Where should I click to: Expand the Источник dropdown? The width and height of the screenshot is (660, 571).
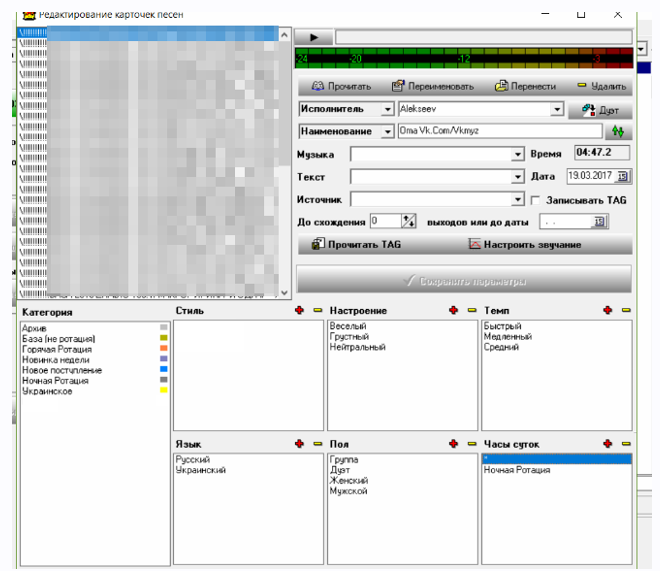point(518,199)
